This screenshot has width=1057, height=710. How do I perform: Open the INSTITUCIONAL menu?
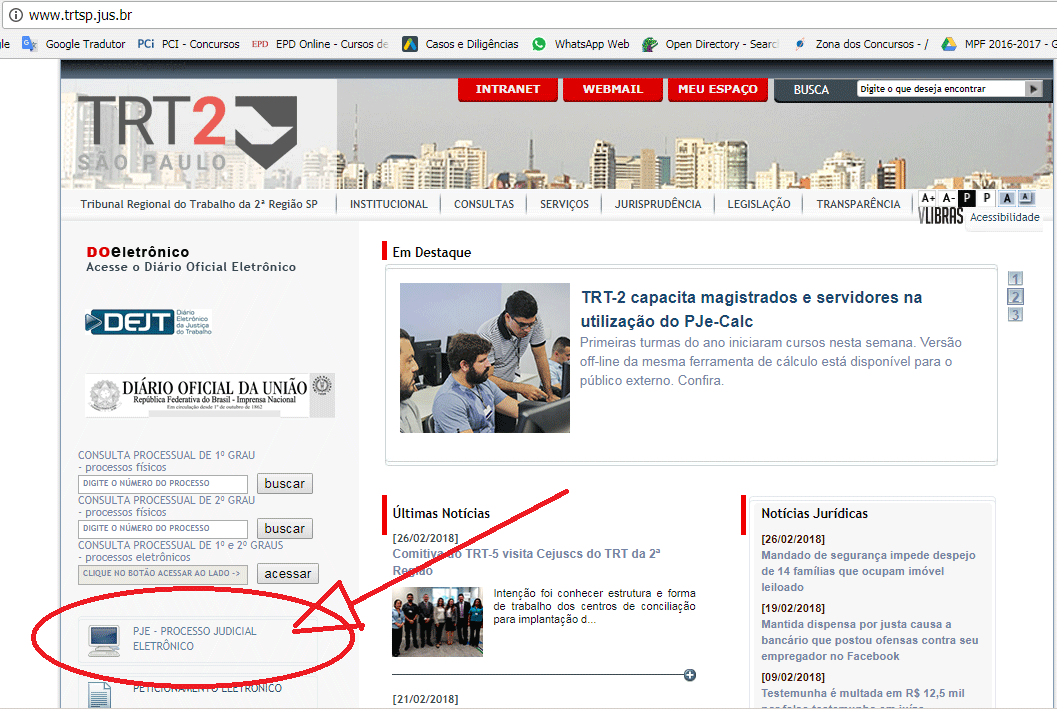click(x=388, y=204)
